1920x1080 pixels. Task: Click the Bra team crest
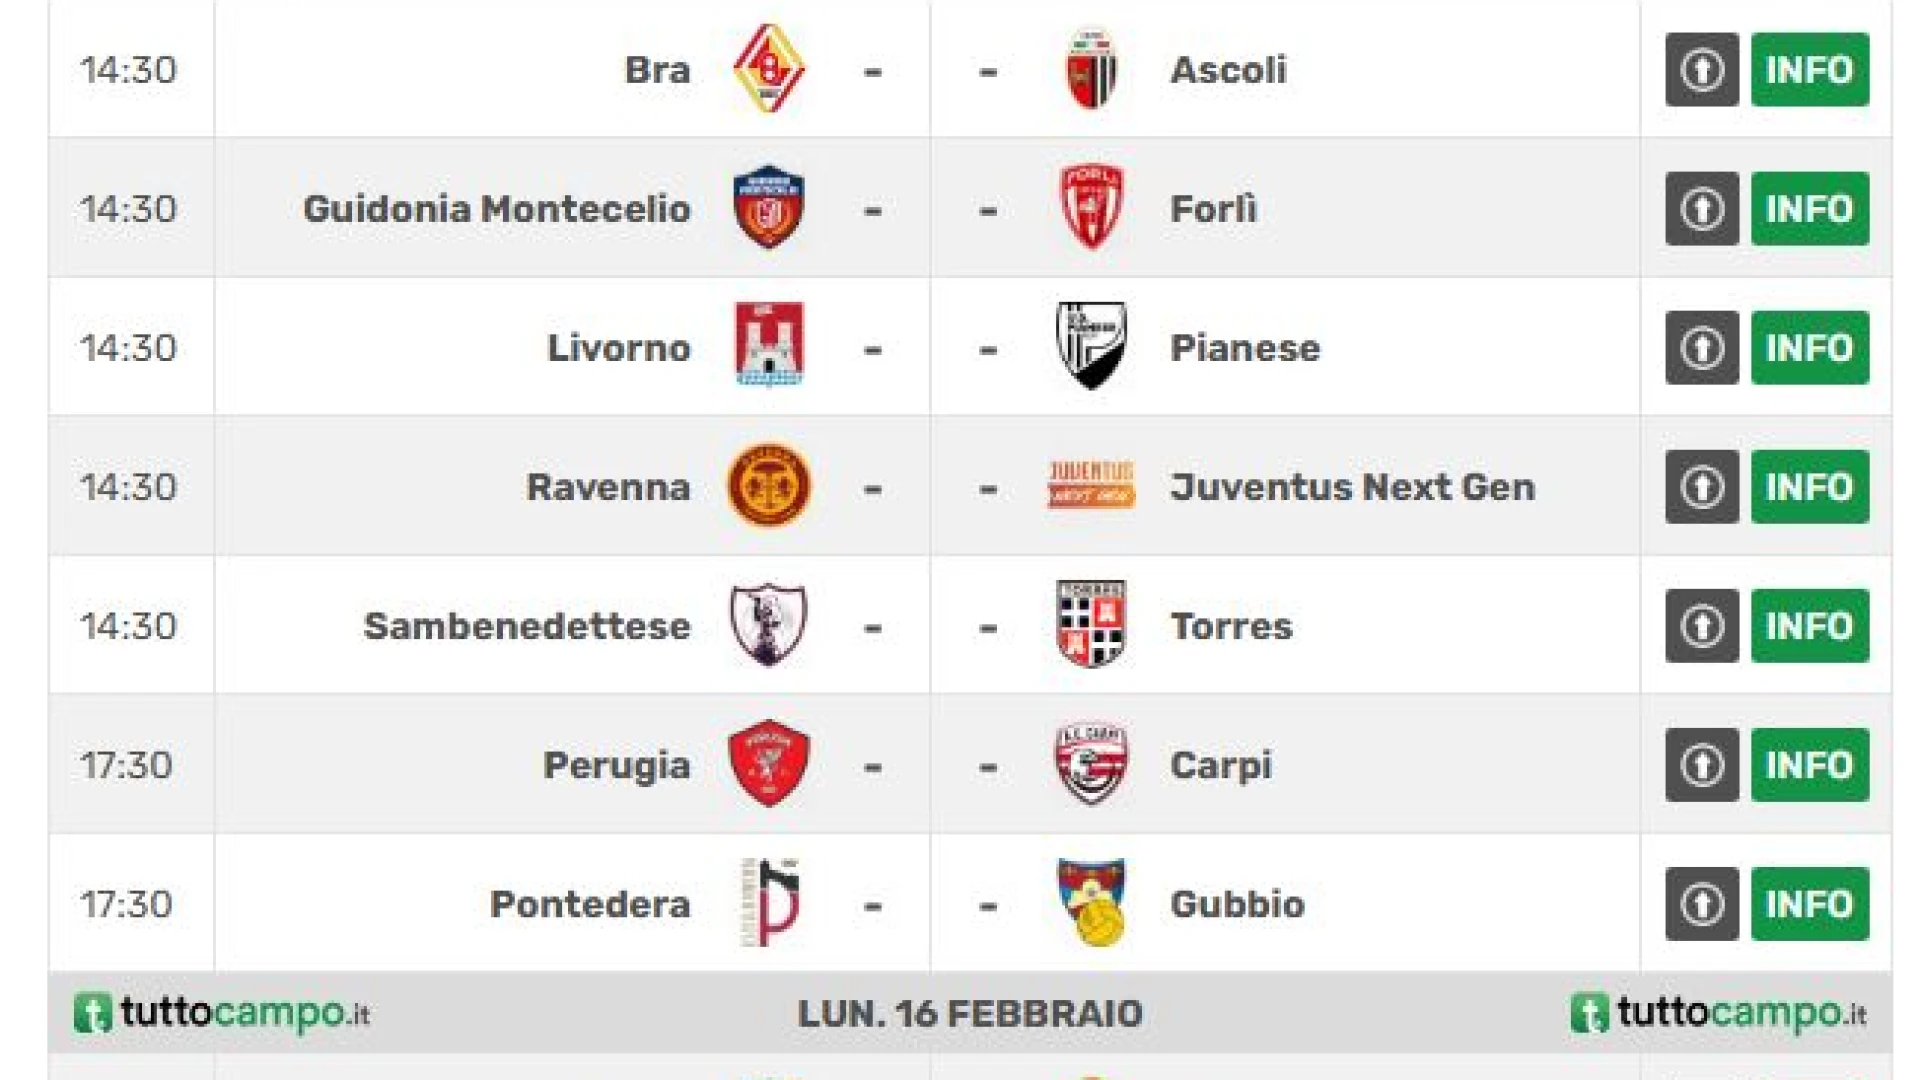768,69
